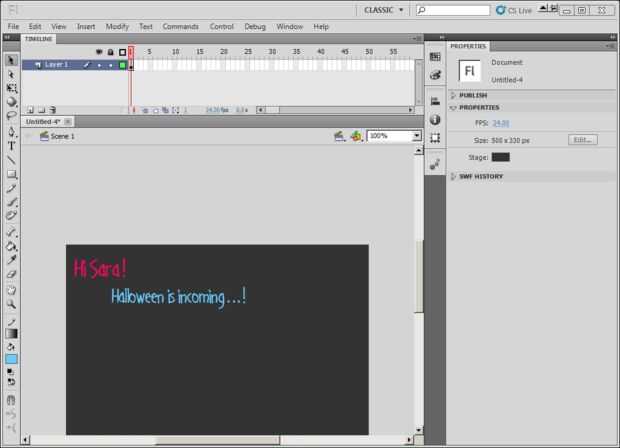Open the Transform panel icon in dock
The width and height of the screenshot is (620, 448).
[x=435, y=138]
